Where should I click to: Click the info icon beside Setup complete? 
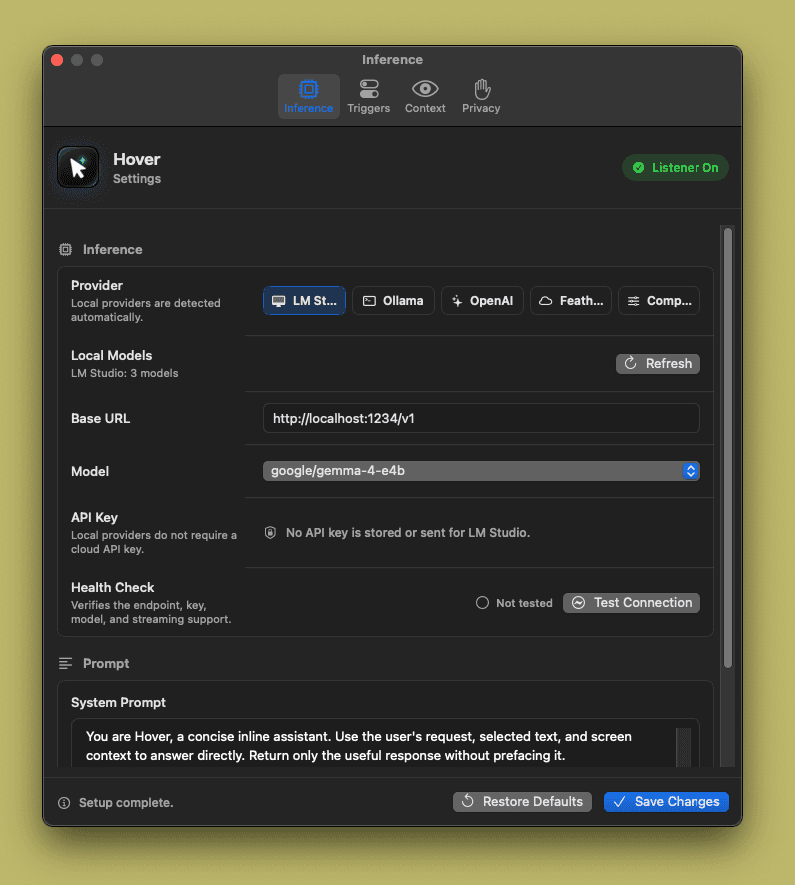64,803
